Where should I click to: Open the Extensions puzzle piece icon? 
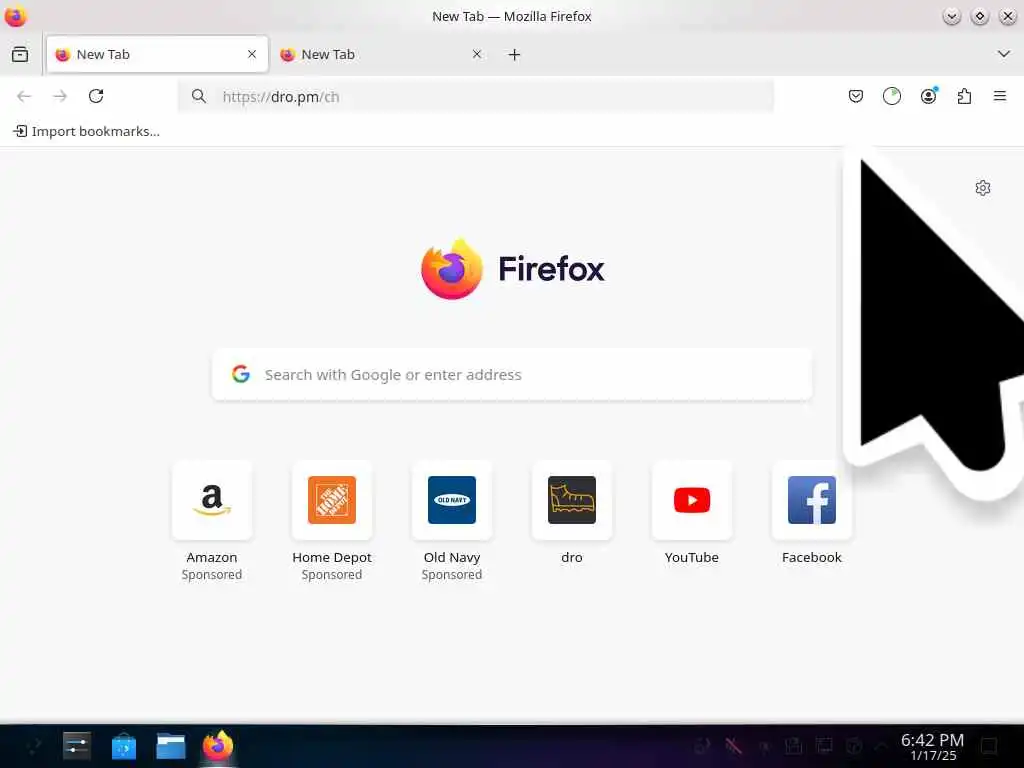coord(964,97)
